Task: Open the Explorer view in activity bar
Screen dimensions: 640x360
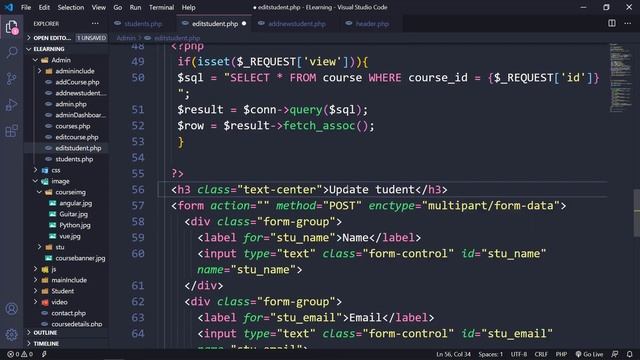Action: pos(11,27)
